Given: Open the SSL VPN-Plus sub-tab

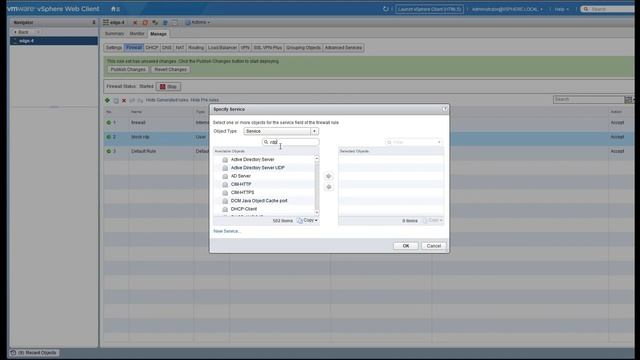Looking at the screenshot, I should coord(268,48).
